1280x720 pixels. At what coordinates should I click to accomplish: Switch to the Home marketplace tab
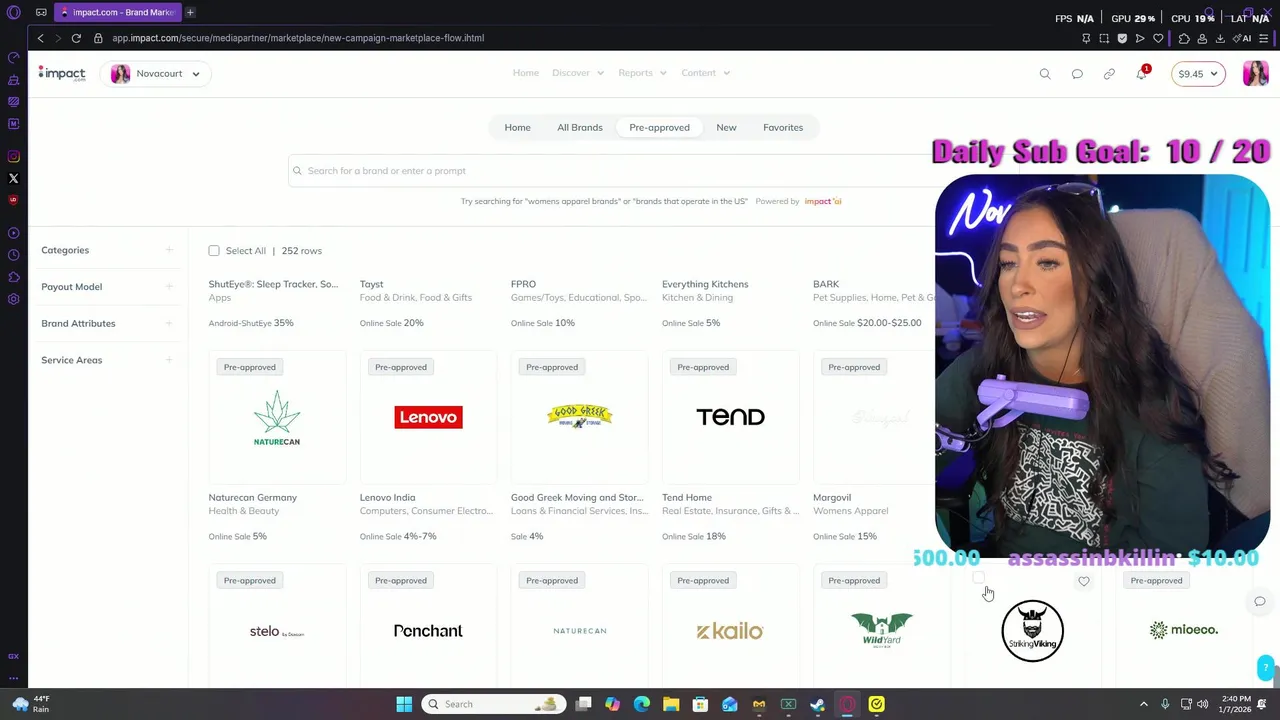click(x=517, y=127)
